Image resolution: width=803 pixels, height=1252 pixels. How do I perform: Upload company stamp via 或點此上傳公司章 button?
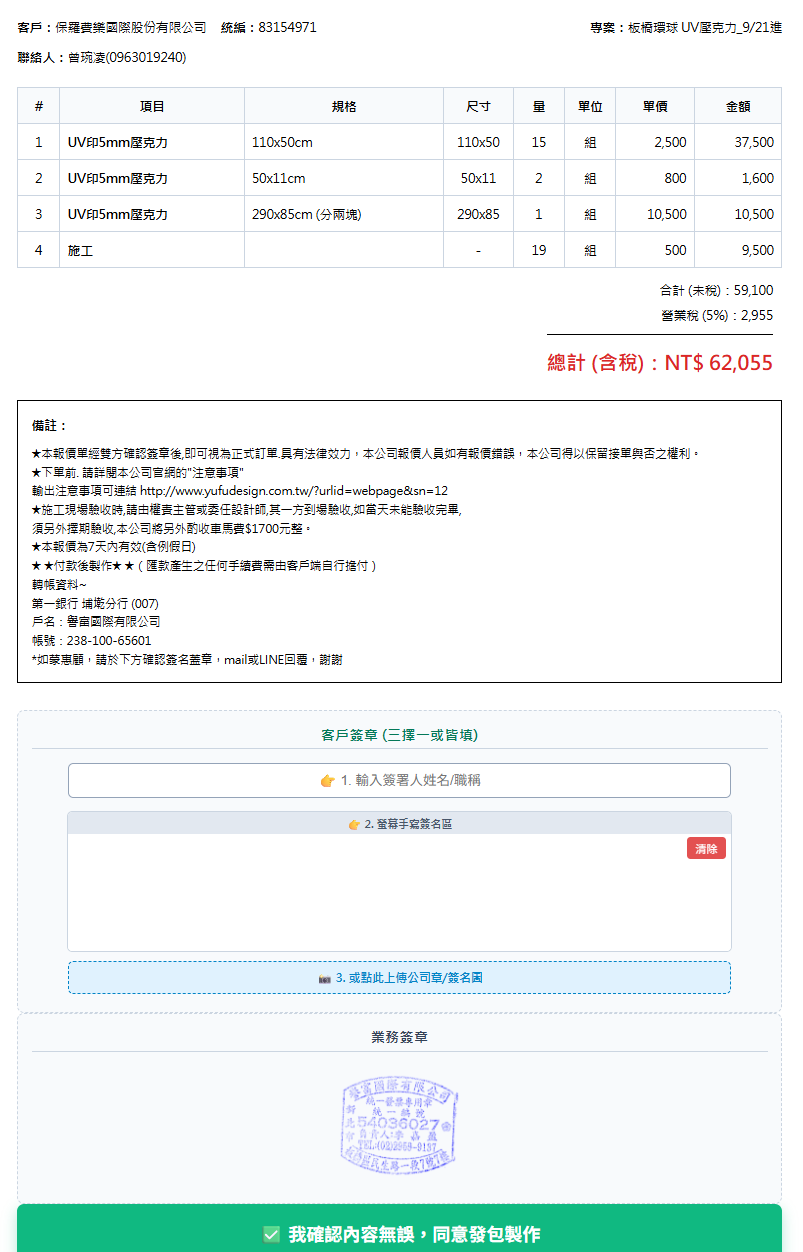click(x=399, y=977)
